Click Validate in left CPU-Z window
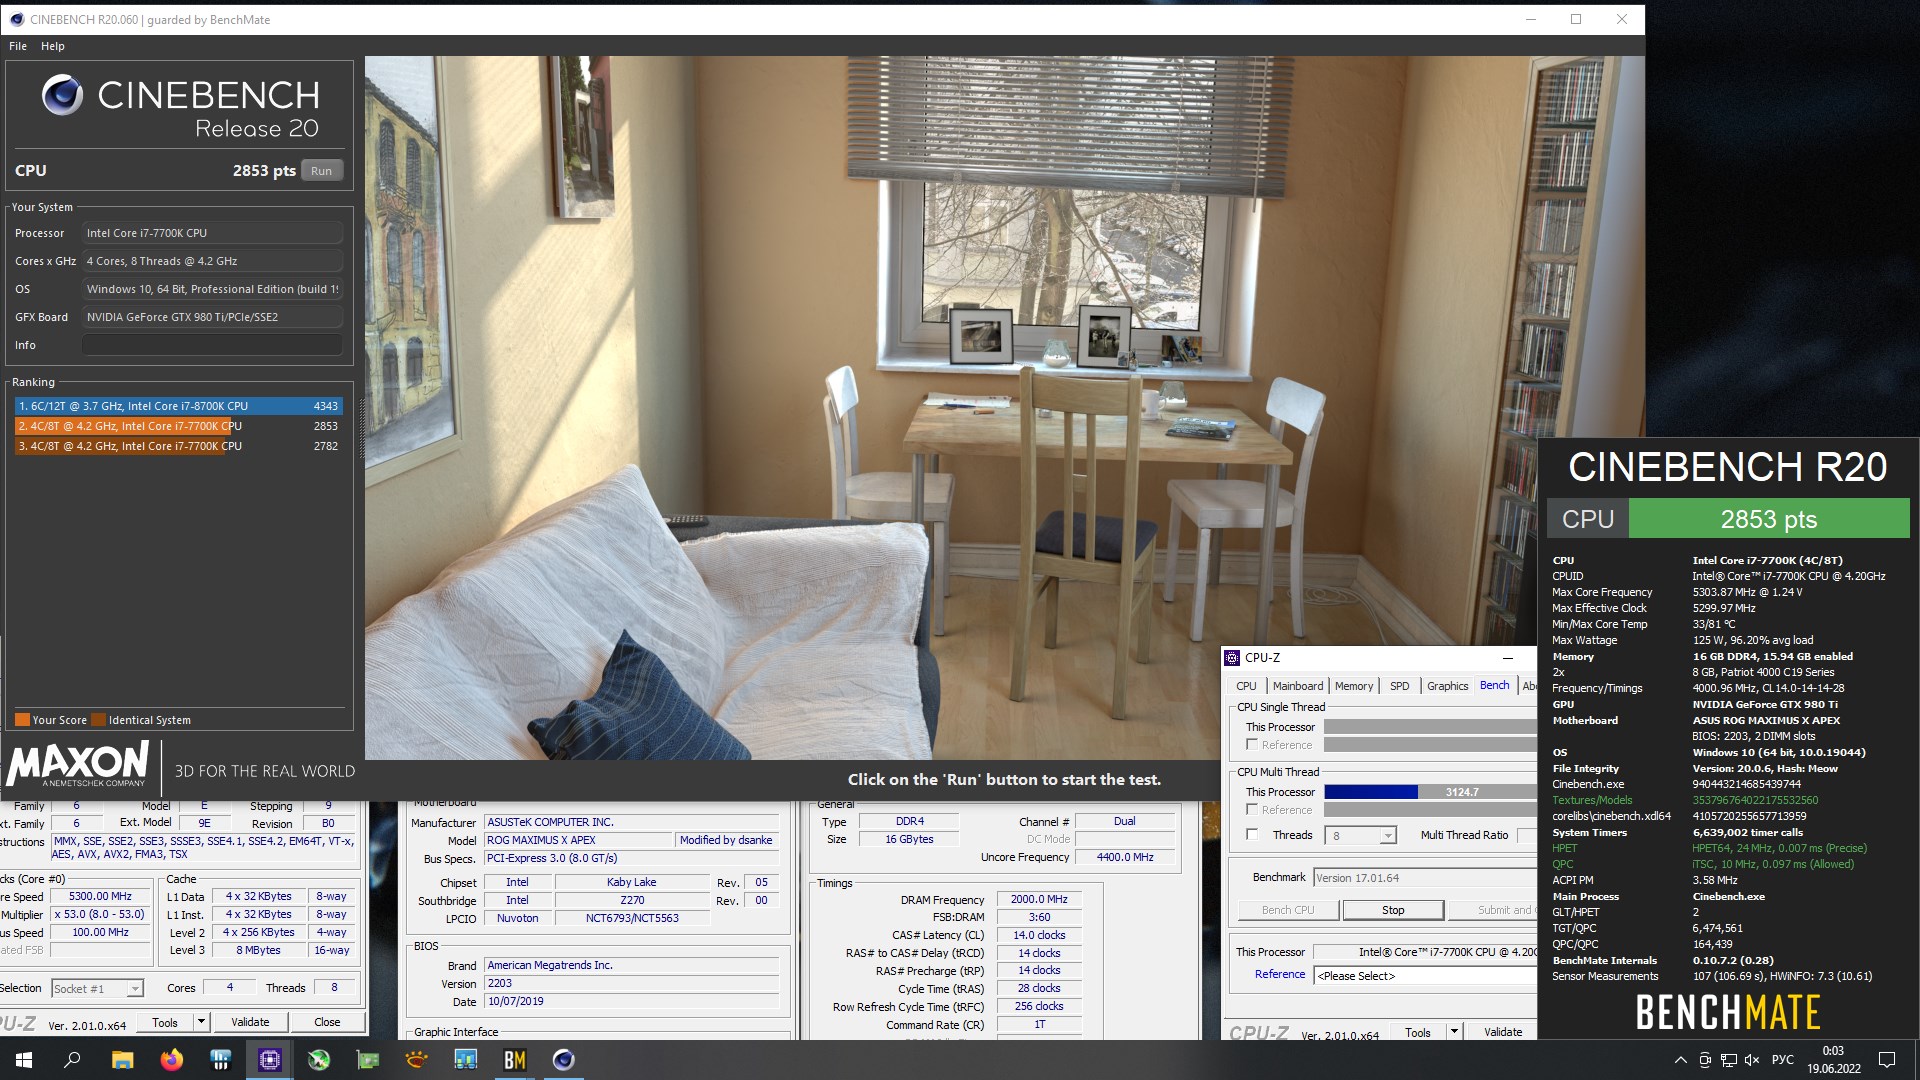Viewport: 1920px width, 1080px height. pyautogui.click(x=250, y=1022)
